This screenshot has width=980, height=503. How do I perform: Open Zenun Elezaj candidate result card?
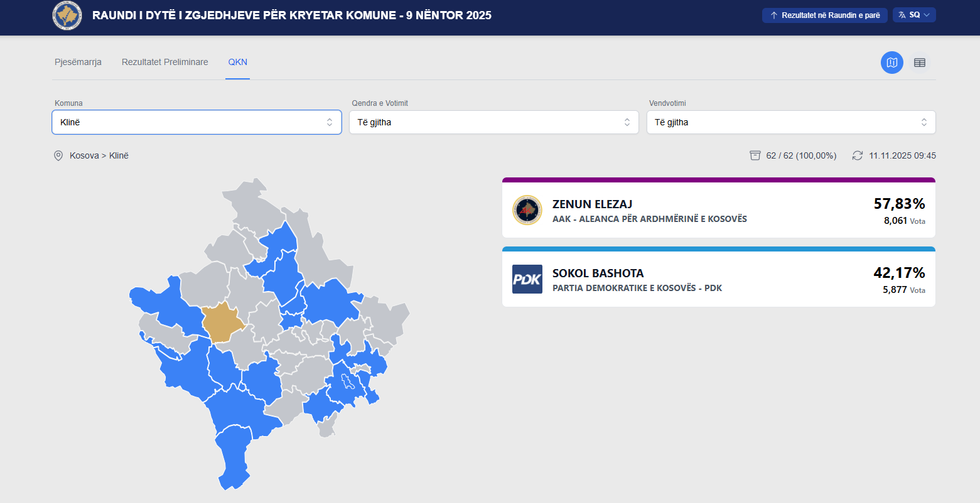point(718,210)
